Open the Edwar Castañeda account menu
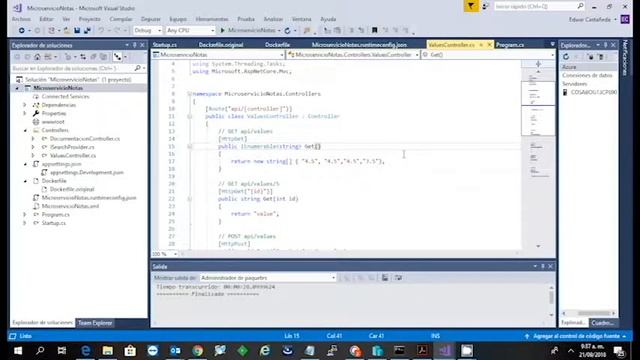 pyautogui.click(x=593, y=20)
